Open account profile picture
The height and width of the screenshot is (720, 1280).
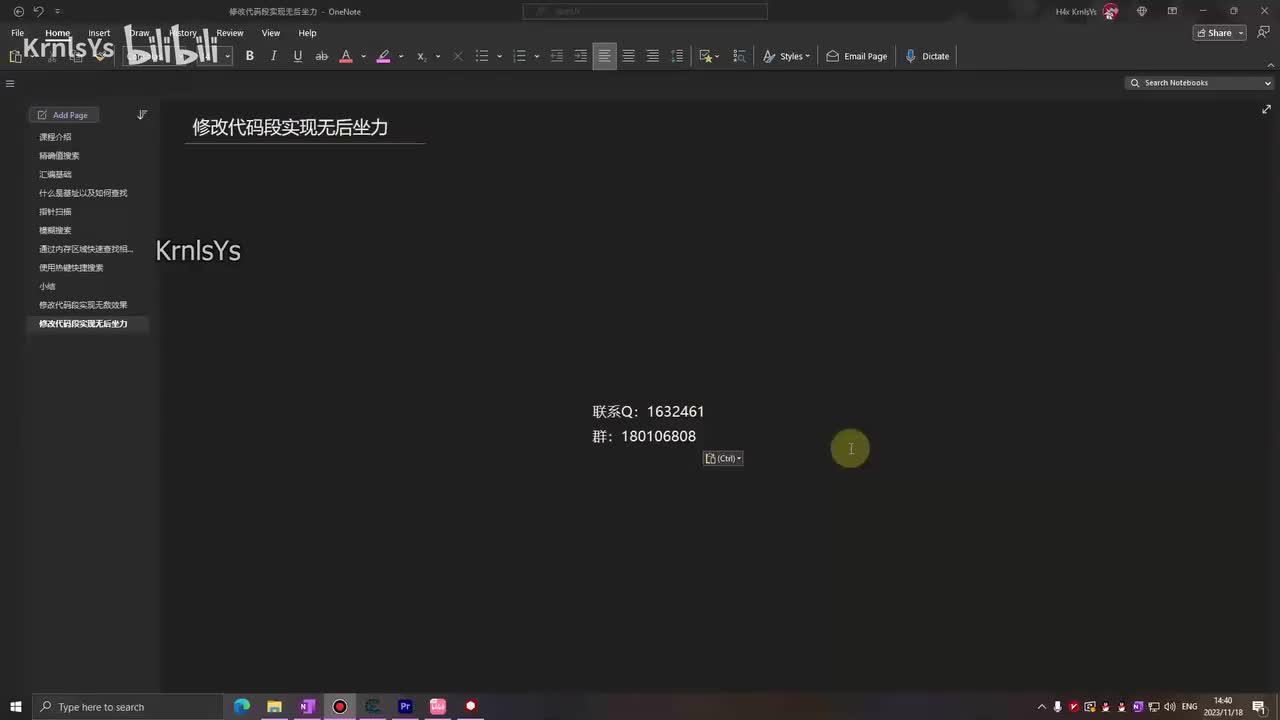coord(1110,11)
